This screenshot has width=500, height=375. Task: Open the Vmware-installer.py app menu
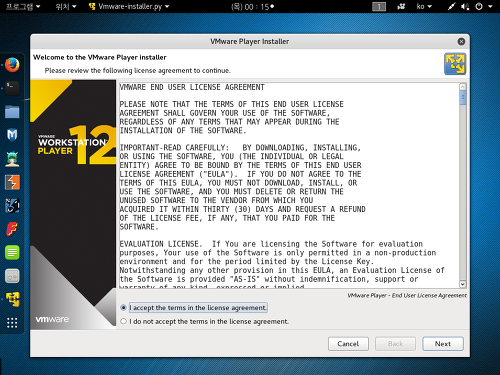click(129, 6)
